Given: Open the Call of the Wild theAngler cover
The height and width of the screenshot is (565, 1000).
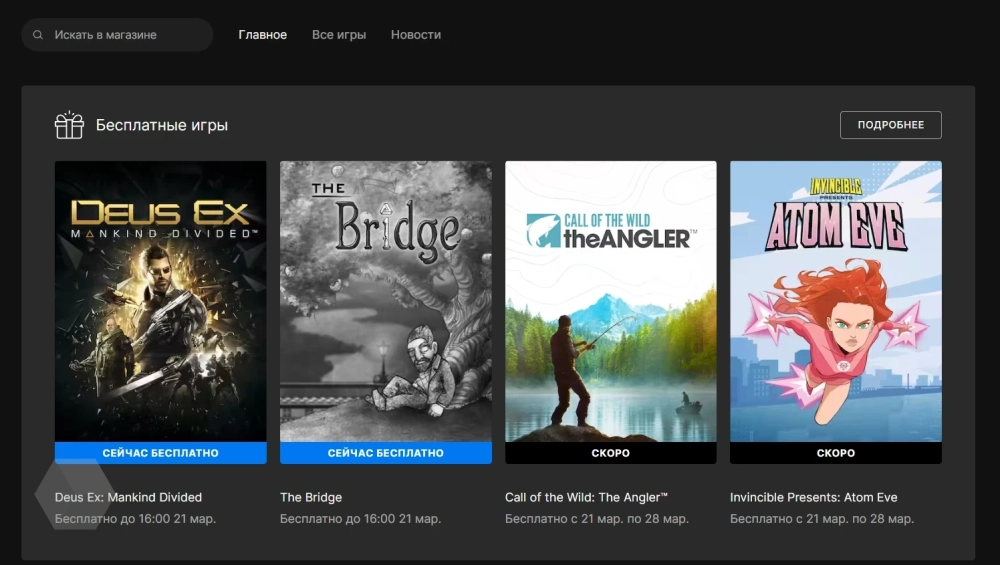Looking at the screenshot, I should tap(610, 300).
